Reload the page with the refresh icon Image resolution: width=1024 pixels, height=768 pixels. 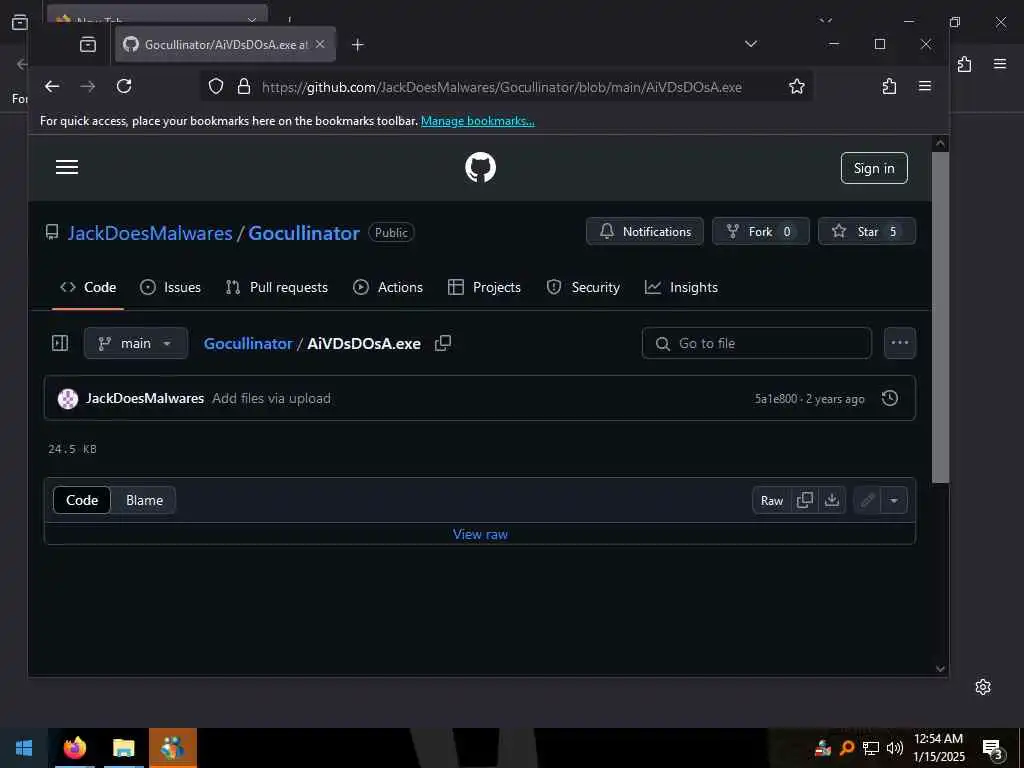pyautogui.click(x=124, y=86)
